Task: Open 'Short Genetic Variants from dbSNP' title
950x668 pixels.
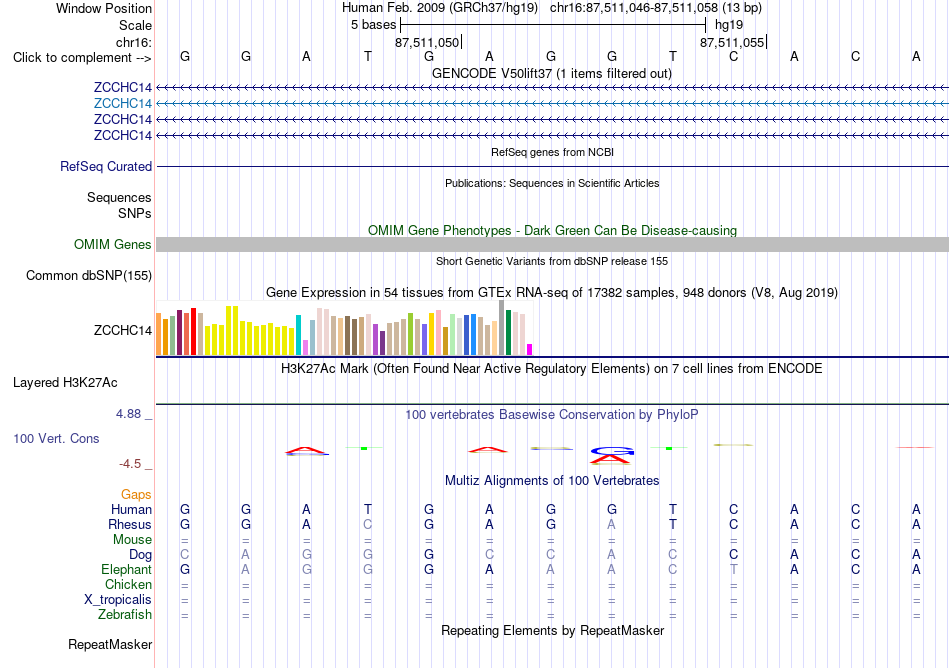Action: pos(552,262)
